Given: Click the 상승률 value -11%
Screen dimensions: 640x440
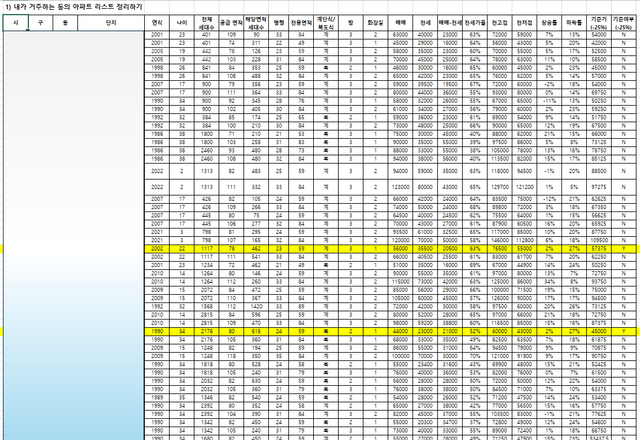Looking at the screenshot, I should [549, 101].
